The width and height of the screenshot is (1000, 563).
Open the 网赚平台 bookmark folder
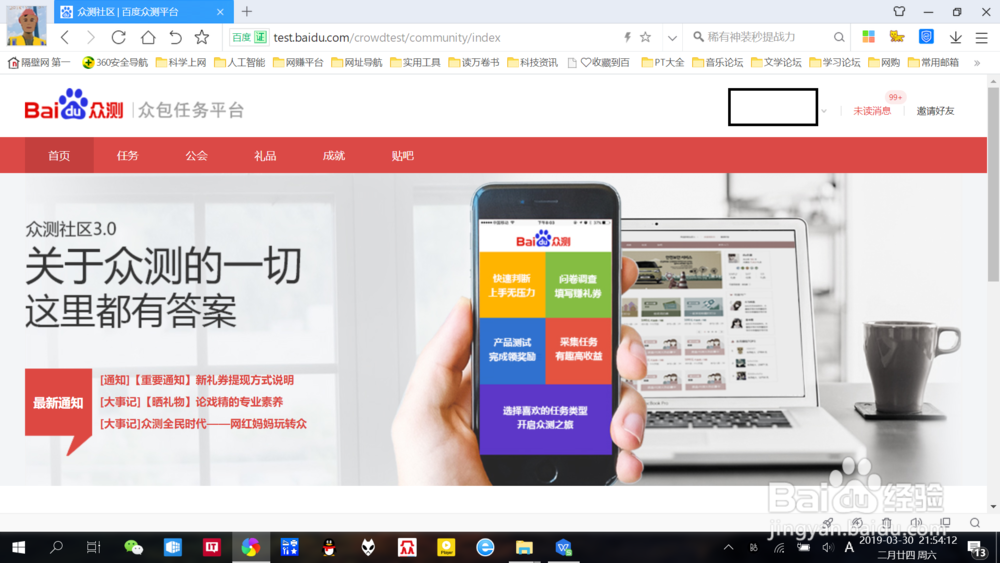(298, 62)
